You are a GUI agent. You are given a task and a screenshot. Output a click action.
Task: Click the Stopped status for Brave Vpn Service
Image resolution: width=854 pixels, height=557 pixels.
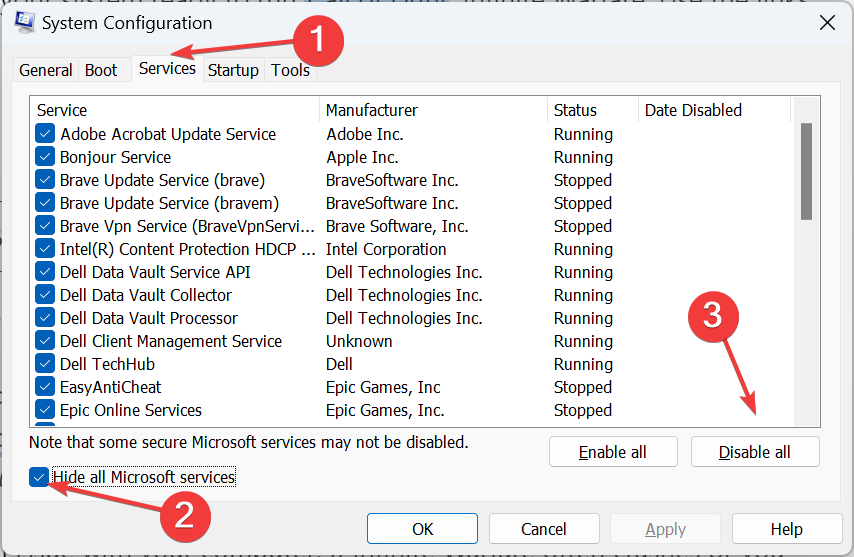pyautogui.click(x=583, y=226)
